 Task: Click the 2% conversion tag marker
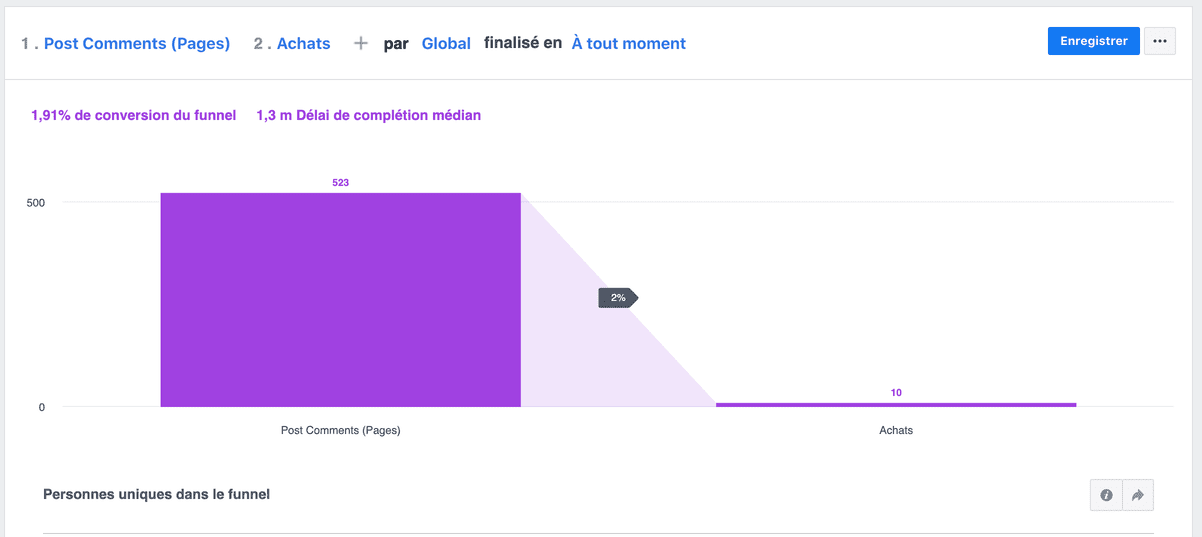pos(618,298)
